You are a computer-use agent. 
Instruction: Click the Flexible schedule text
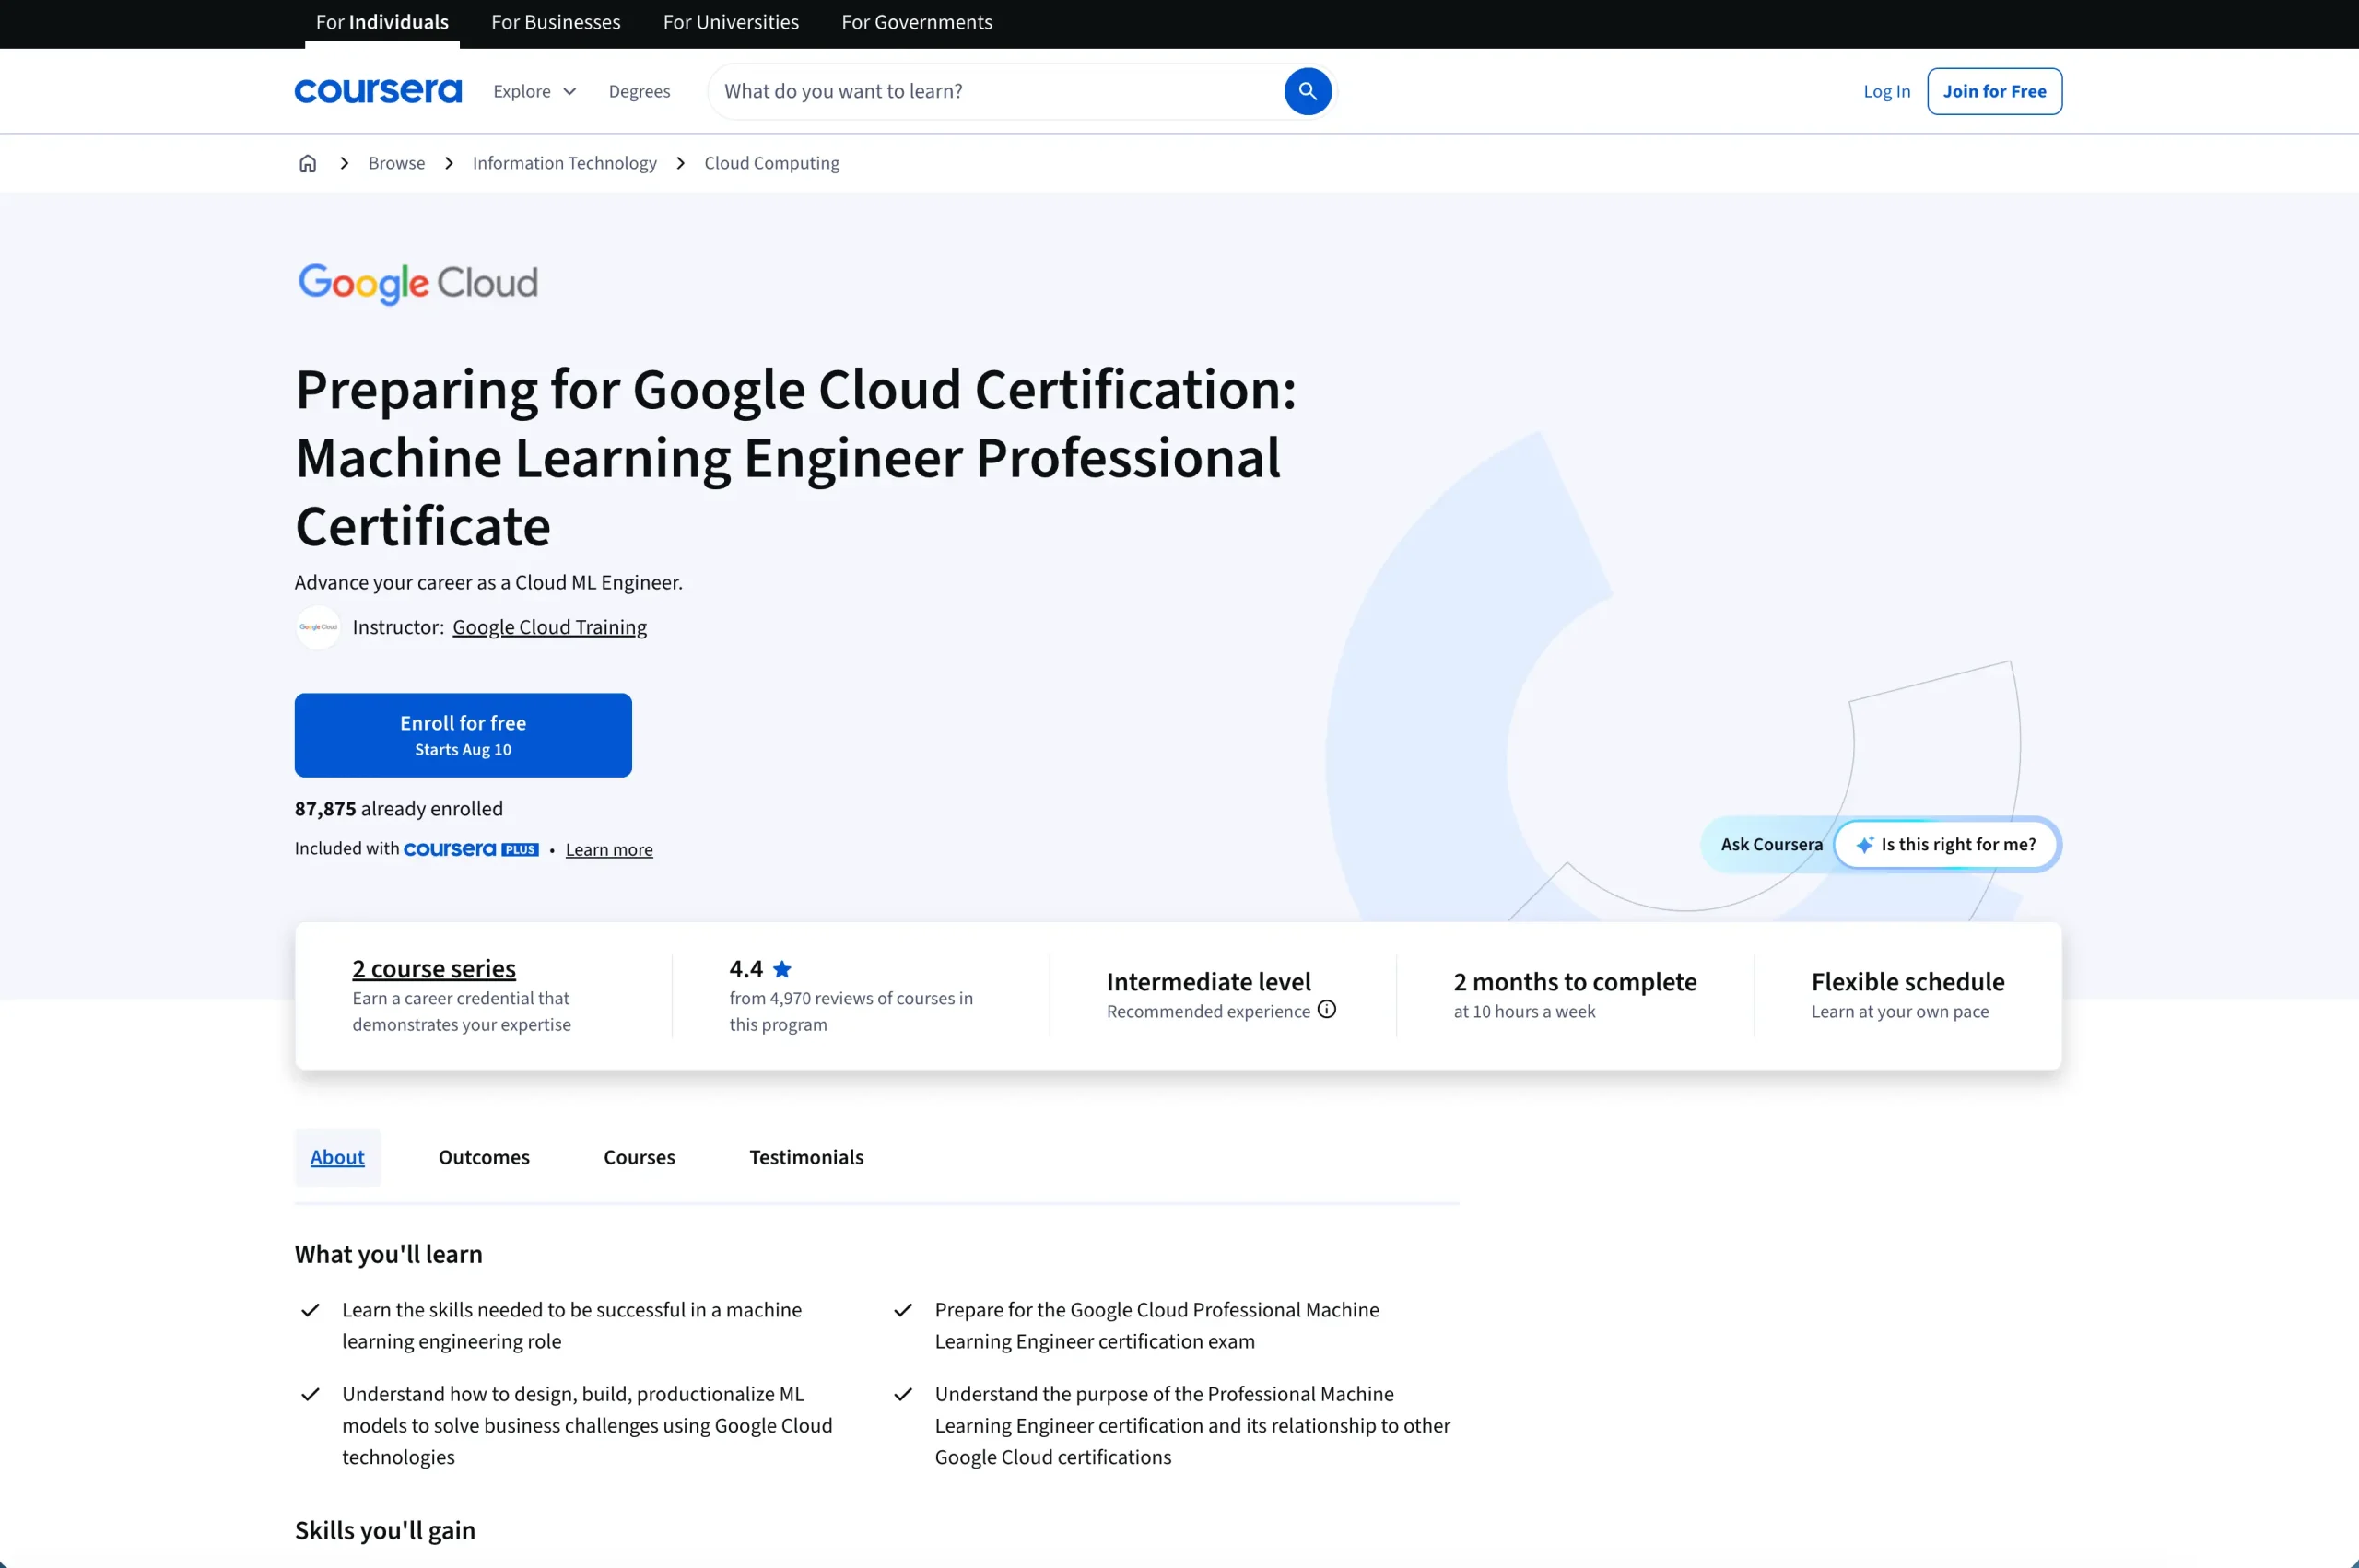pos(1907,982)
